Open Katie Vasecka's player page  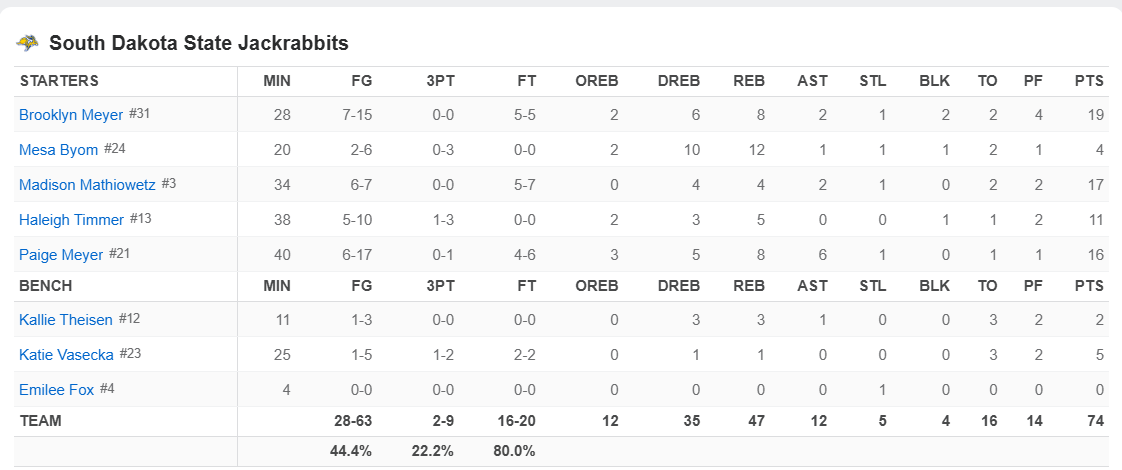click(x=66, y=355)
